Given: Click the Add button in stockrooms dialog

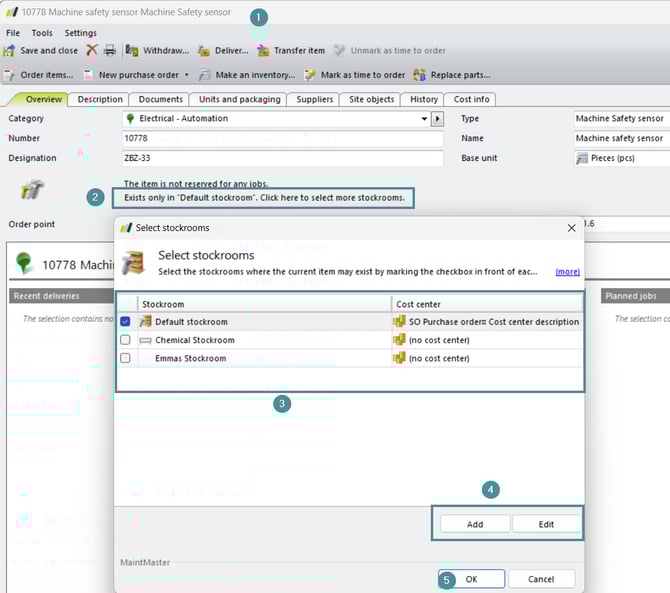Looking at the screenshot, I should click(475, 524).
